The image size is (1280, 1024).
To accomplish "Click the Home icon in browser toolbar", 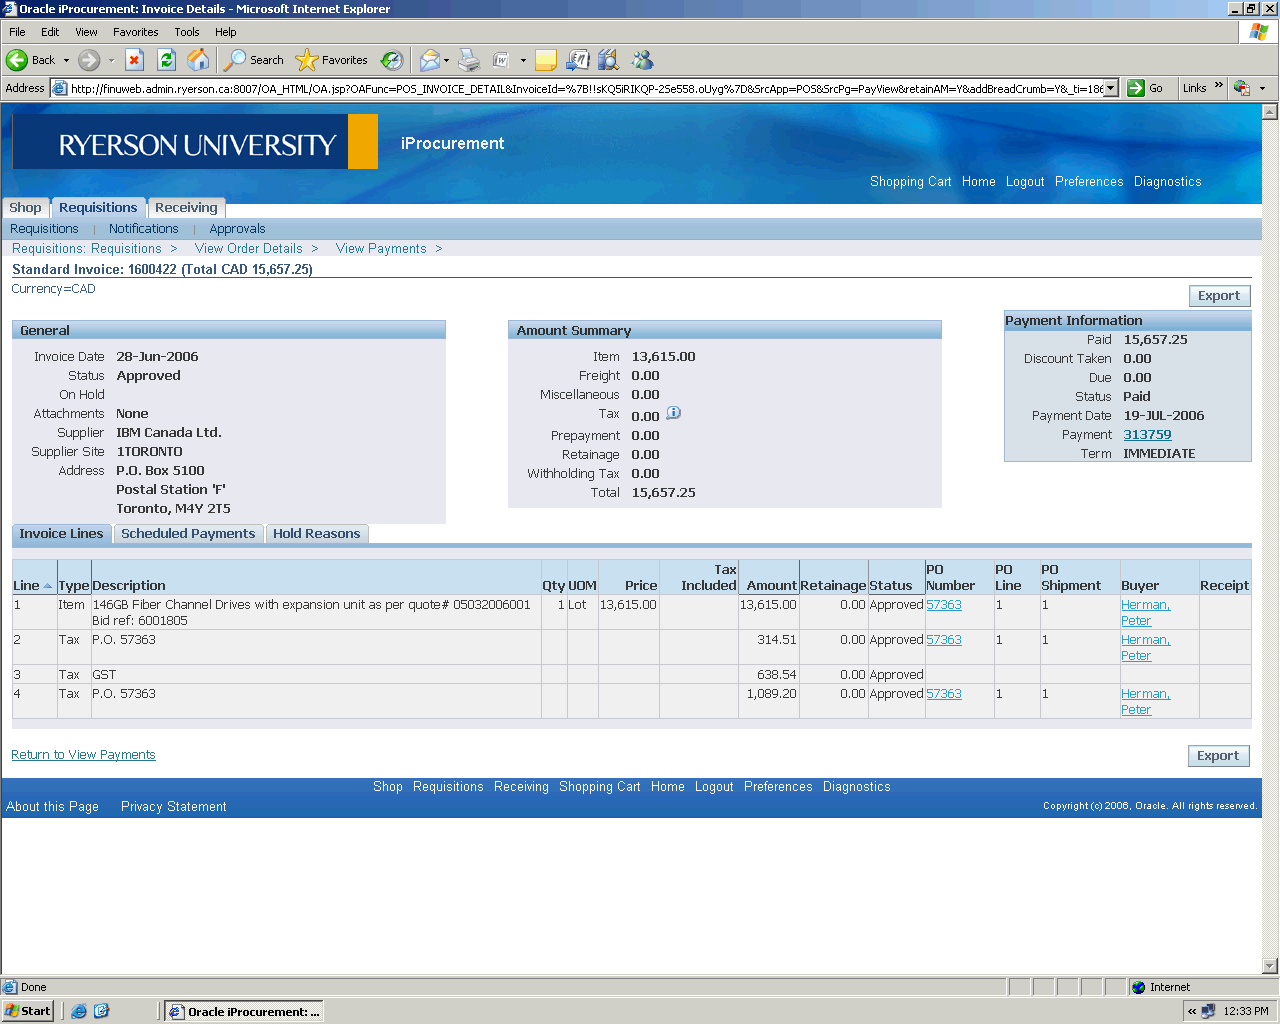I will (199, 60).
